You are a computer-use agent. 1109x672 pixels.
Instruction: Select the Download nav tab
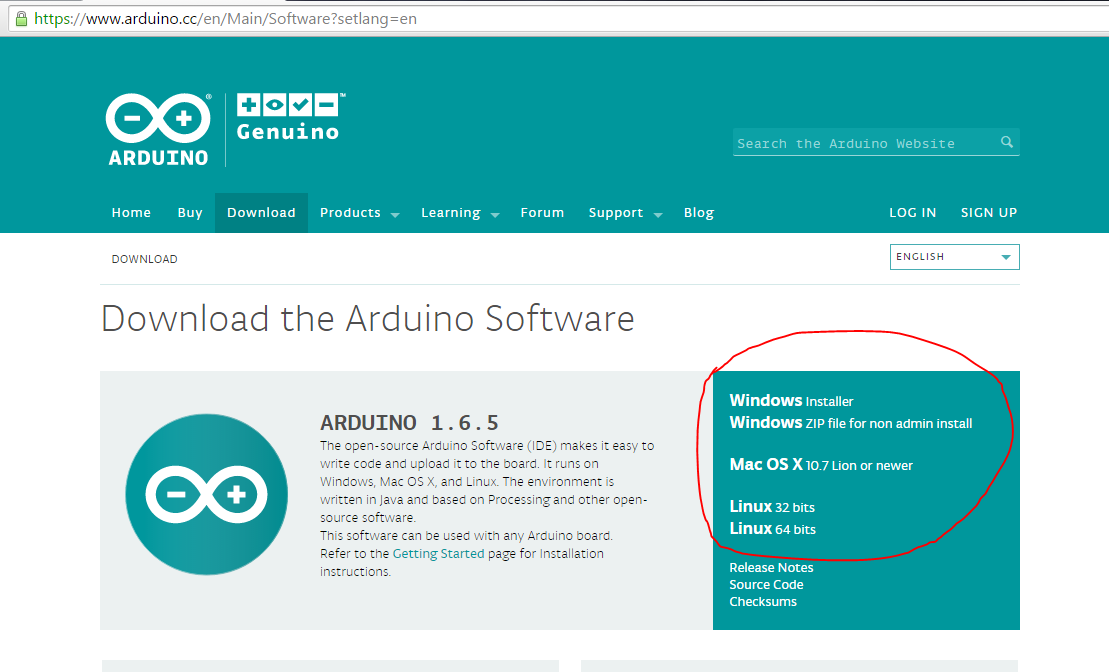tap(261, 212)
